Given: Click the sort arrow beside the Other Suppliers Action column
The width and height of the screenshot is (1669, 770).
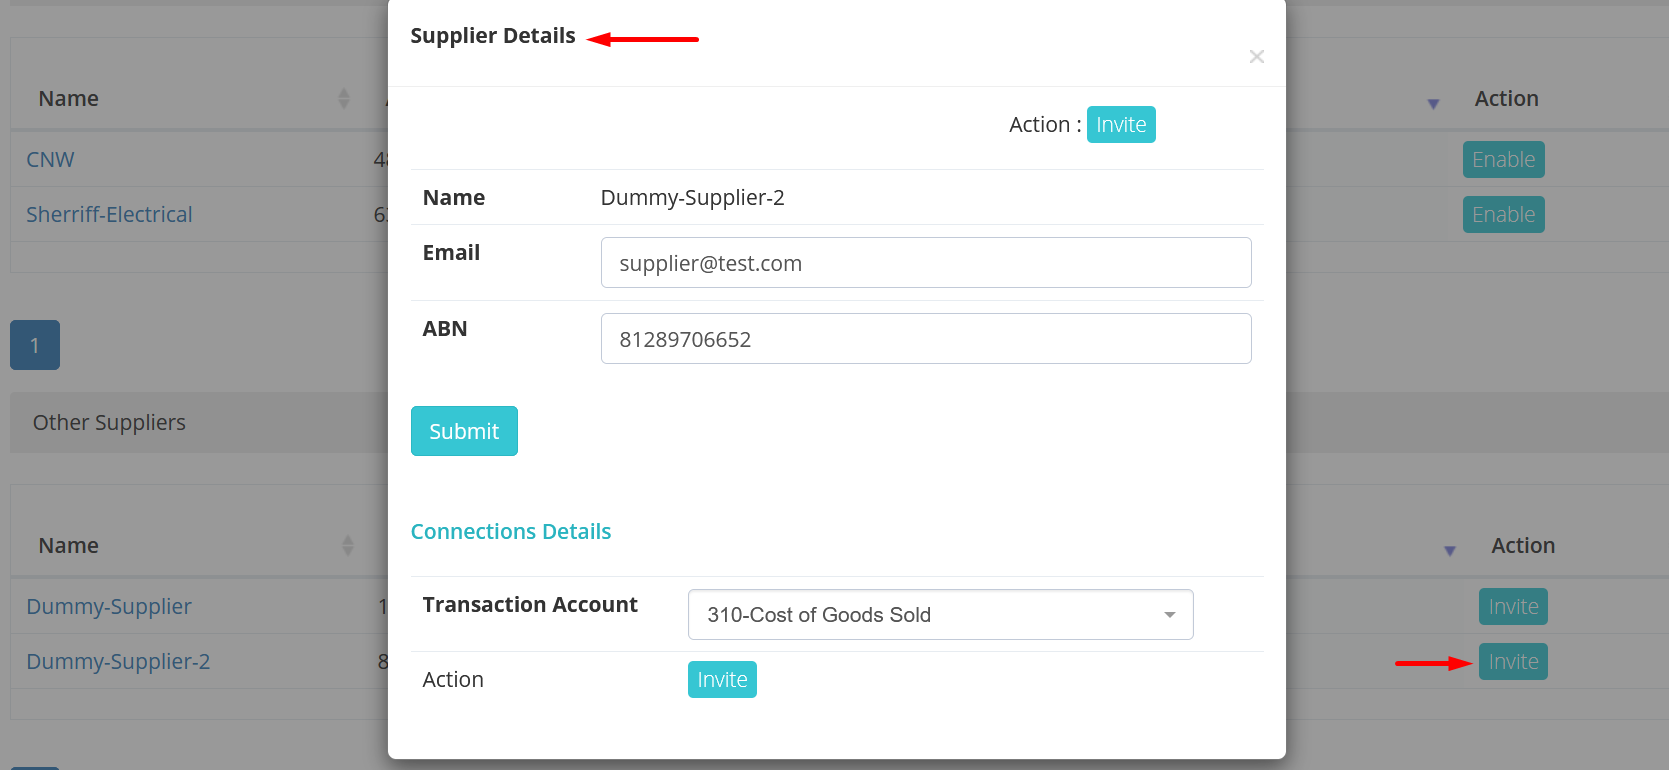Looking at the screenshot, I should pyautogui.click(x=1449, y=551).
